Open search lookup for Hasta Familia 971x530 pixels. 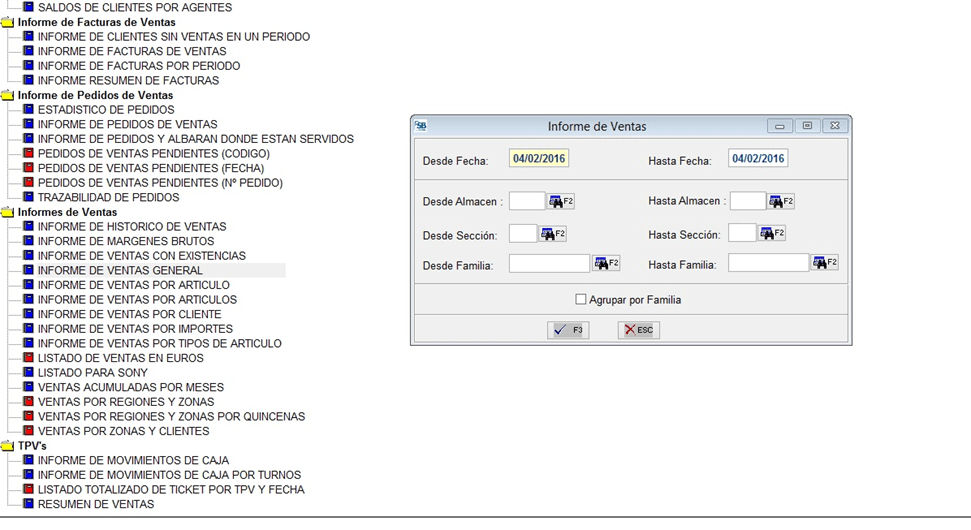click(x=824, y=264)
